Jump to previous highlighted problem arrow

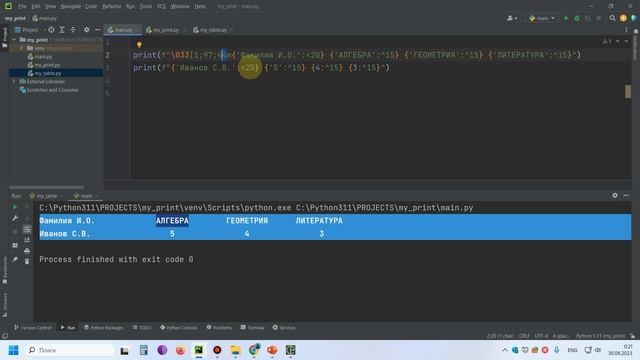tap(618, 42)
